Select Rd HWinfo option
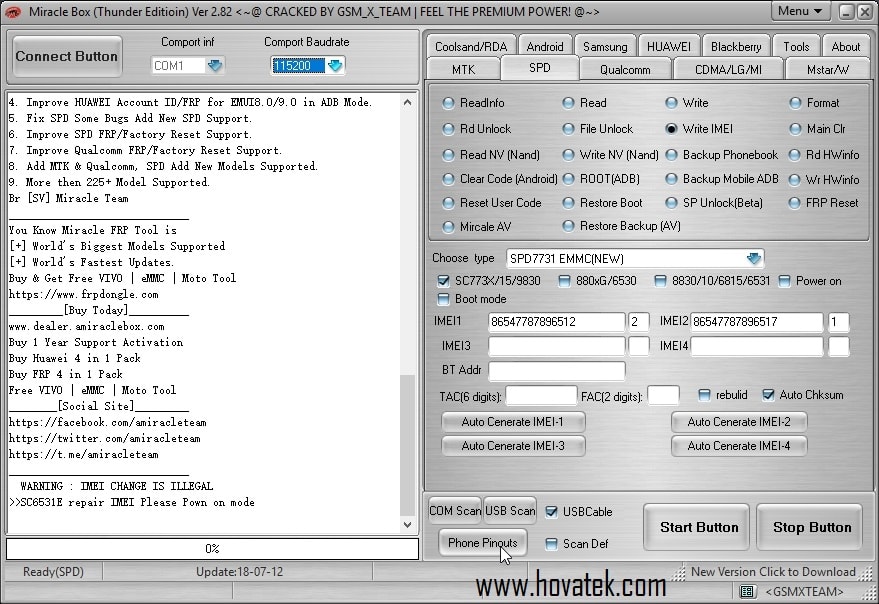The image size is (879, 604). tap(824, 155)
